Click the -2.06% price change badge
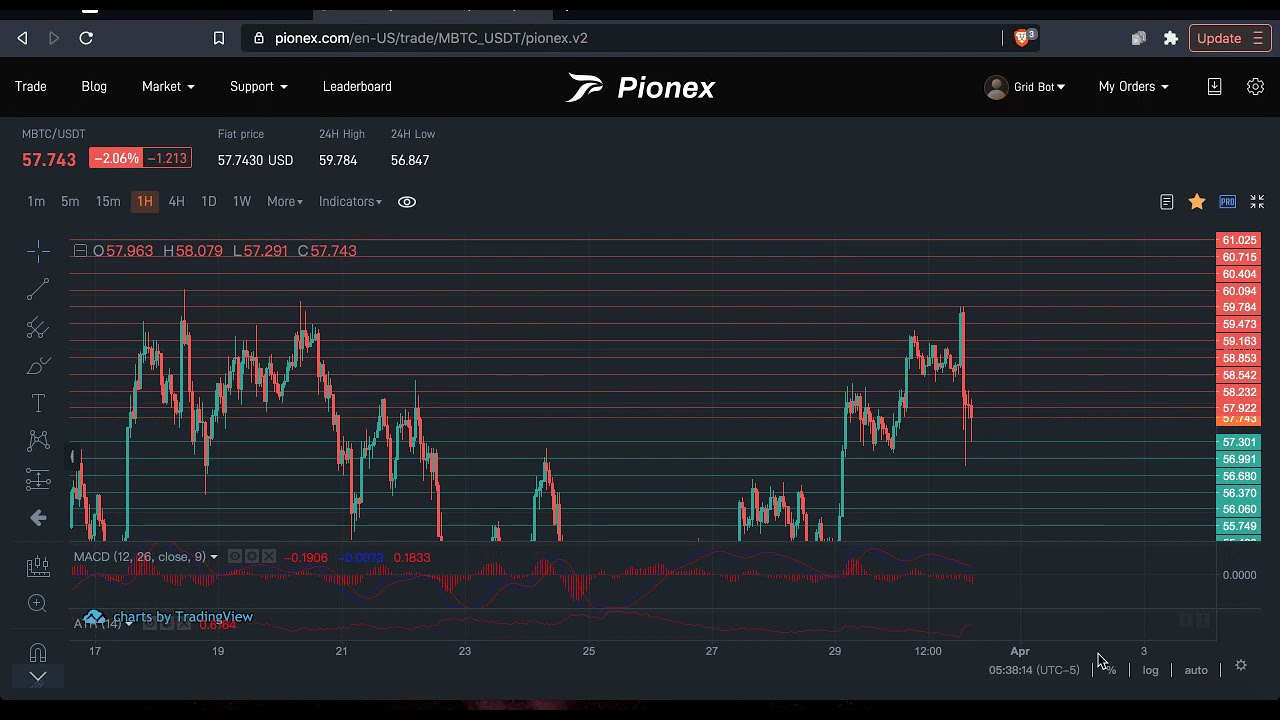This screenshot has height=720, width=1280. click(116, 159)
